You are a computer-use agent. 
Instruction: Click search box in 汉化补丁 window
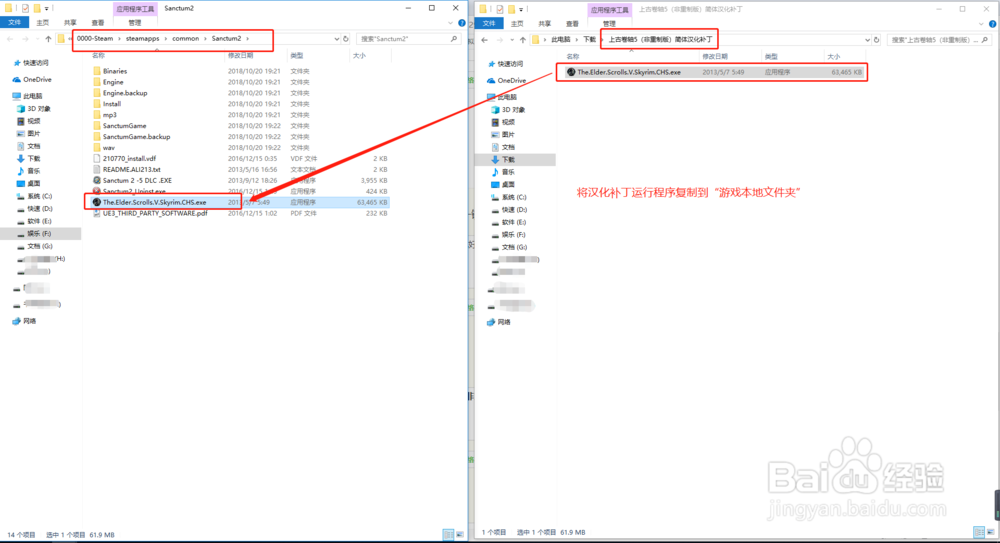pos(939,40)
